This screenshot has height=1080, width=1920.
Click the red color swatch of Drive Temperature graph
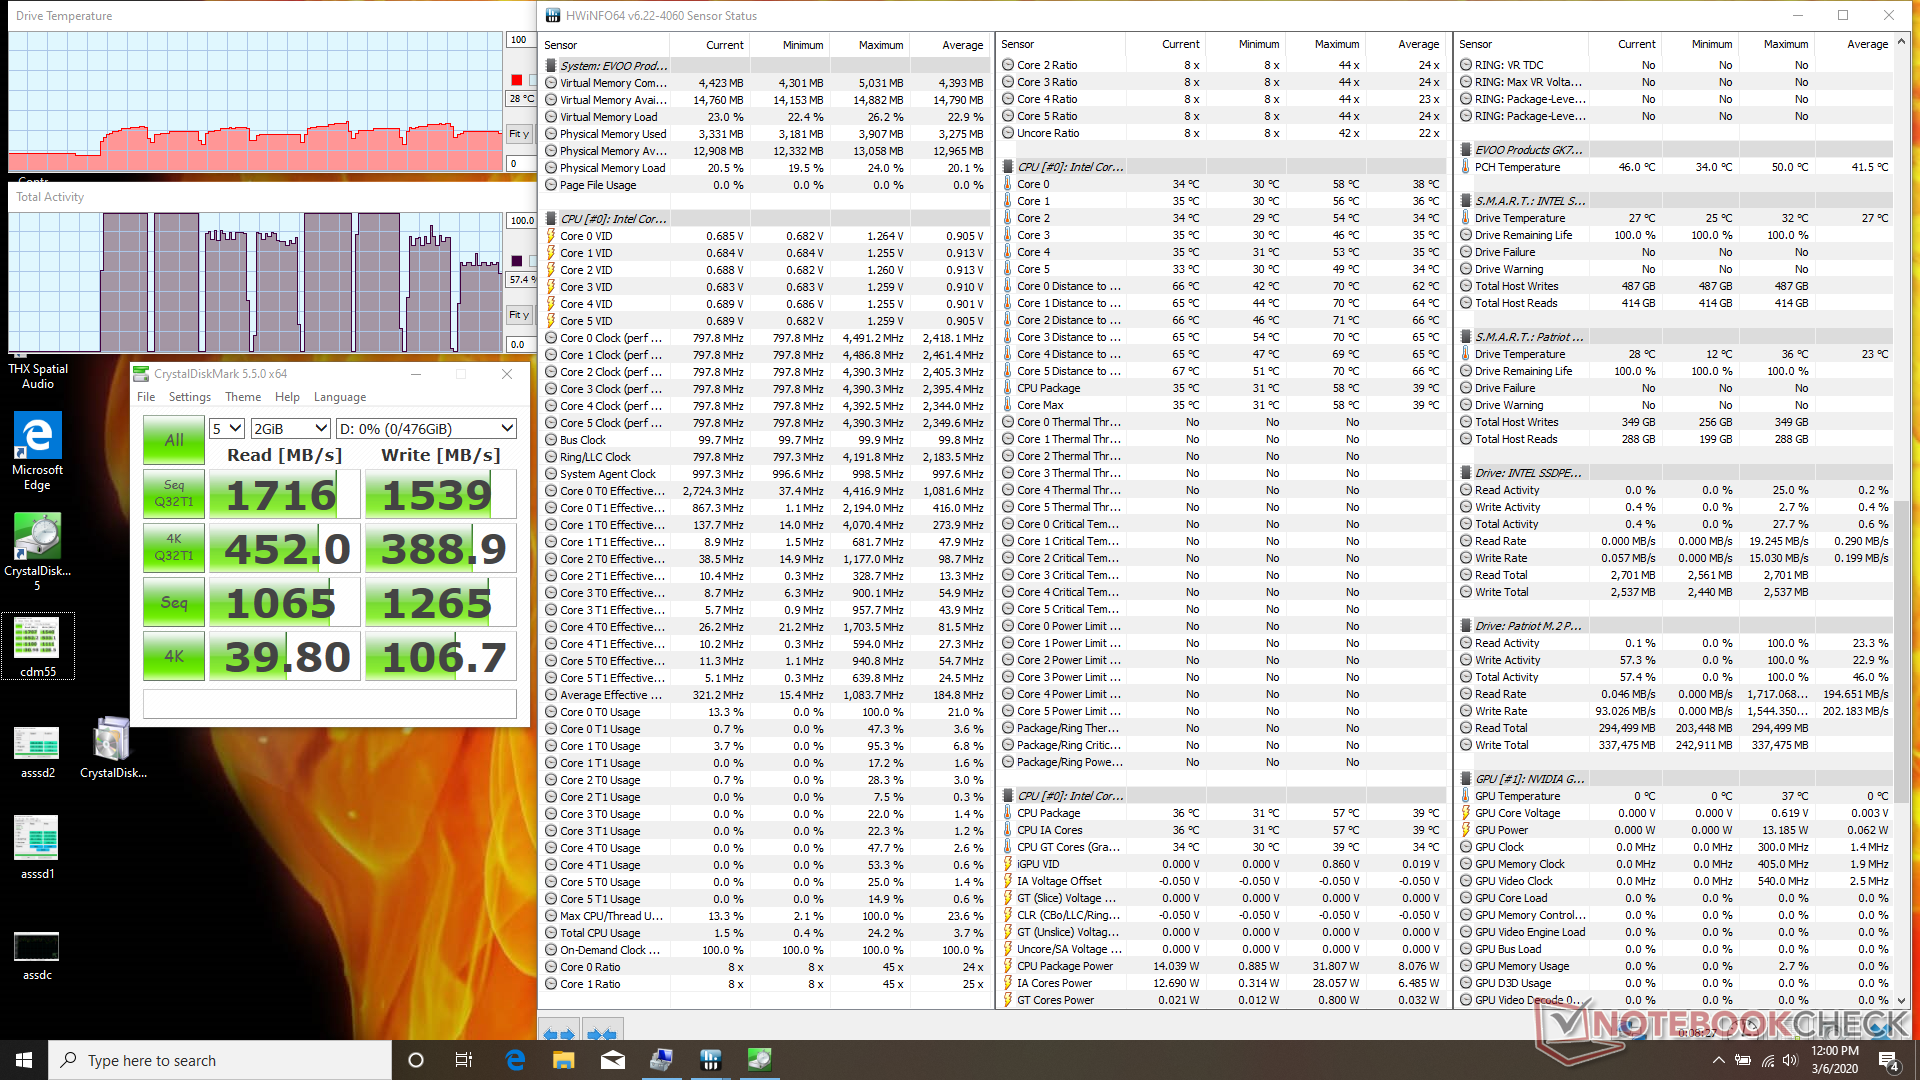517,80
